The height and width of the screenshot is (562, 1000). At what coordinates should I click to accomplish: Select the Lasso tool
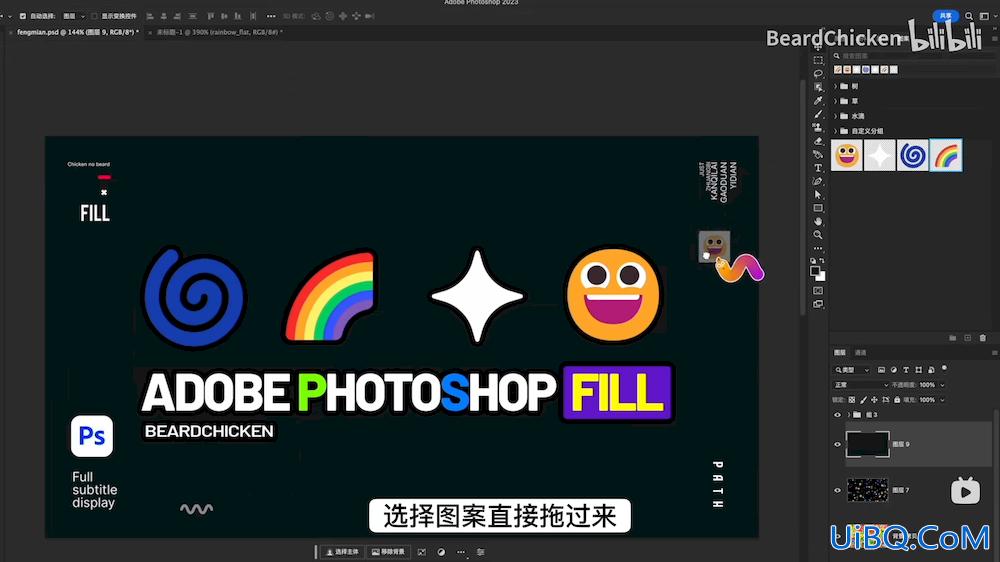[818, 73]
